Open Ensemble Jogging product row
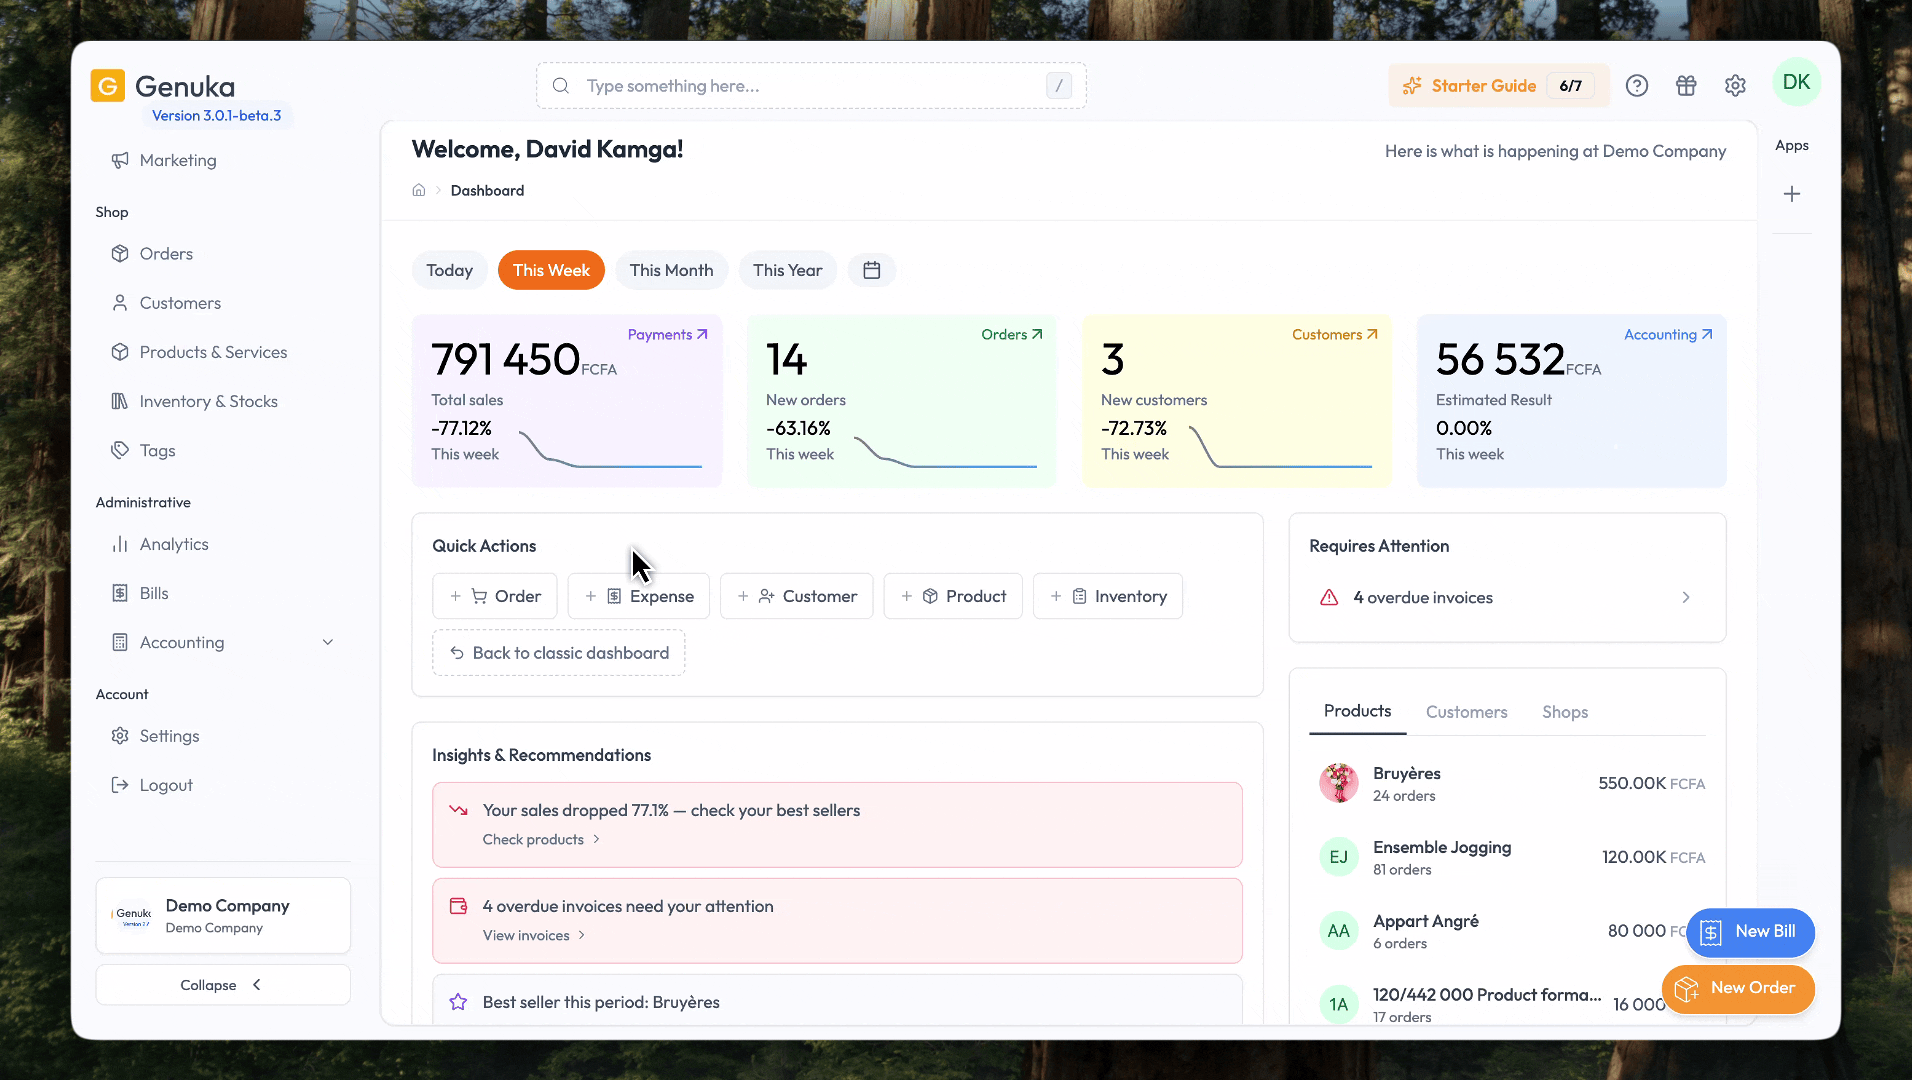This screenshot has width=1912, height=1080. click(1507, 857)
